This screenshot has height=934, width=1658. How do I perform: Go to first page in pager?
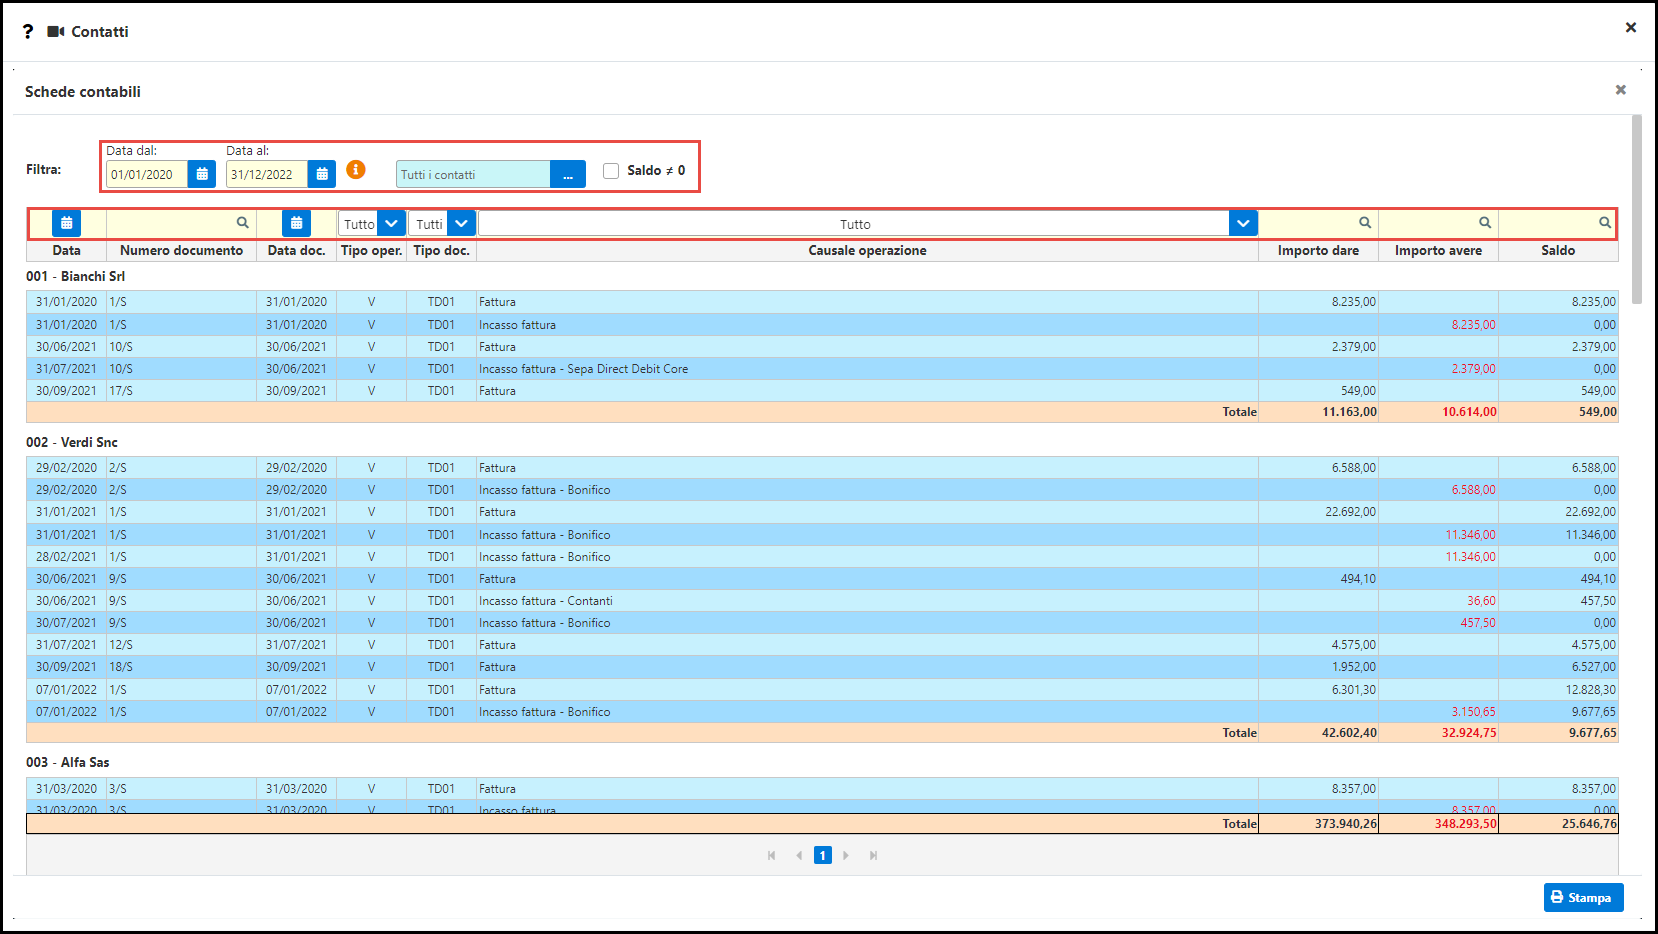point(772,856)
